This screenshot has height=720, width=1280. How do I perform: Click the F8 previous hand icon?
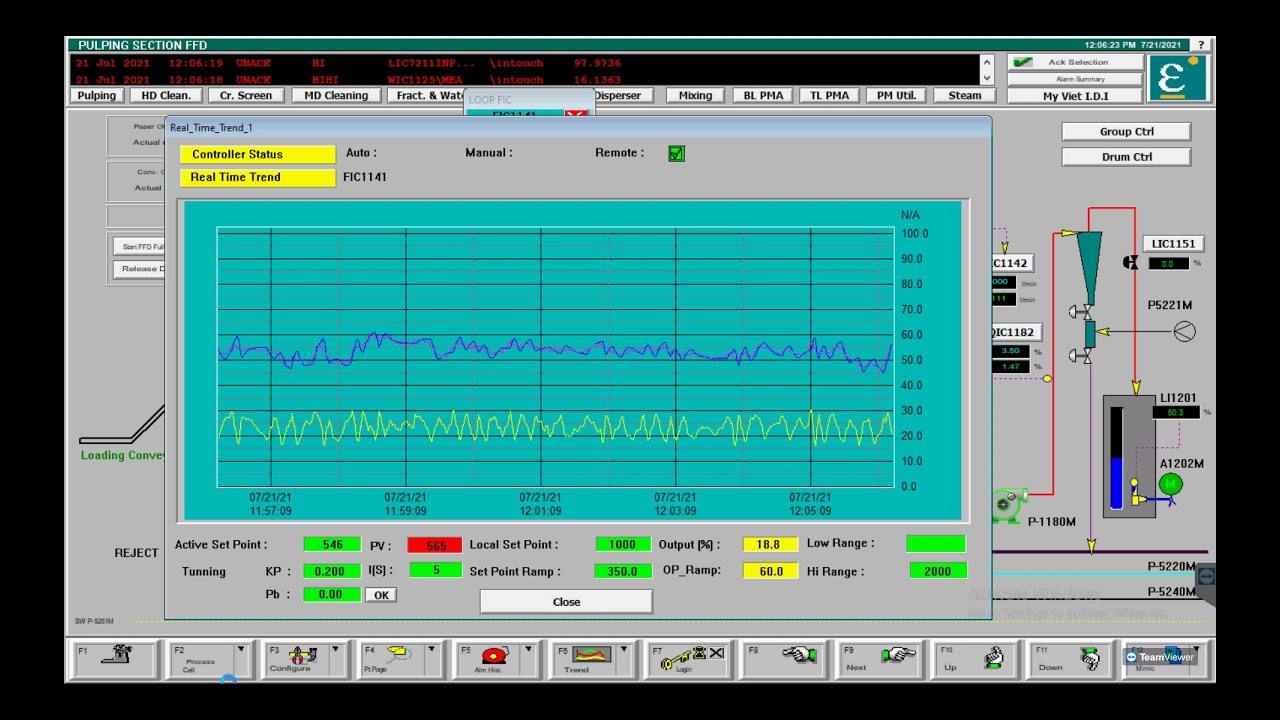click(x=799, y=655)
